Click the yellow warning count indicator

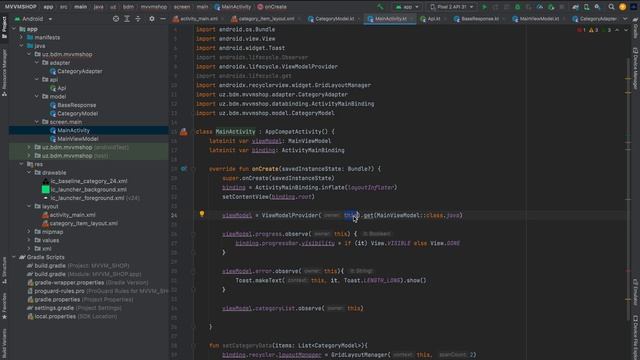coord(593,30)
